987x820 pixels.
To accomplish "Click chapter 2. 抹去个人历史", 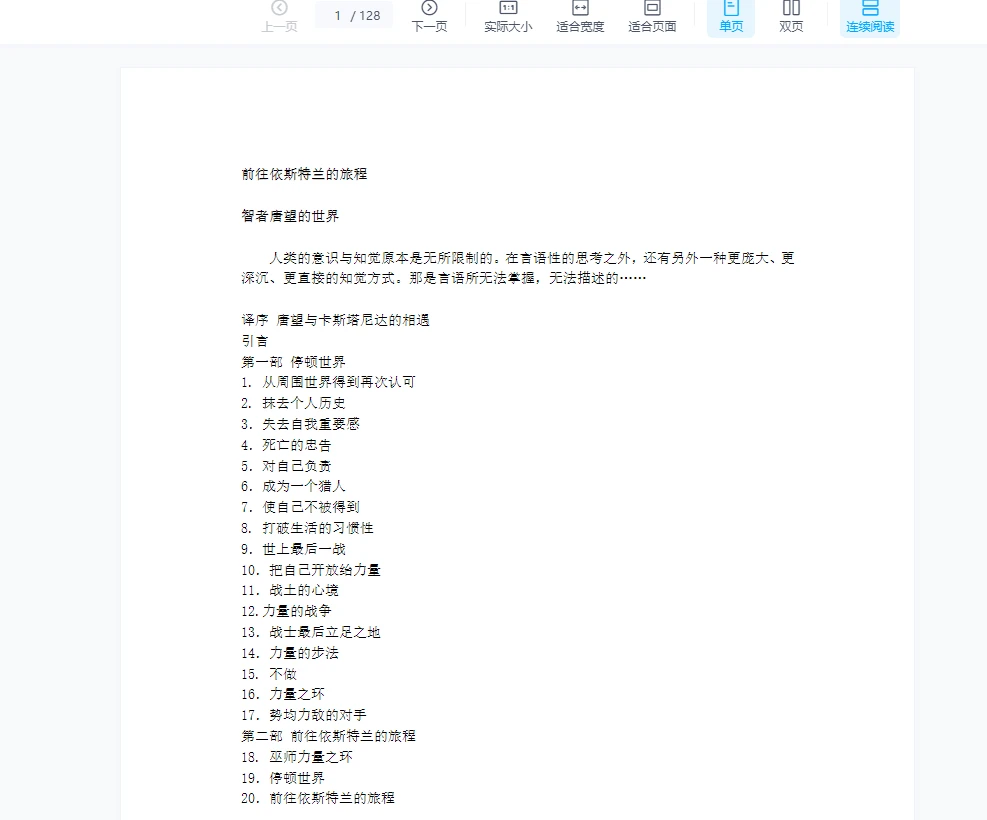I will pos(293,403).
